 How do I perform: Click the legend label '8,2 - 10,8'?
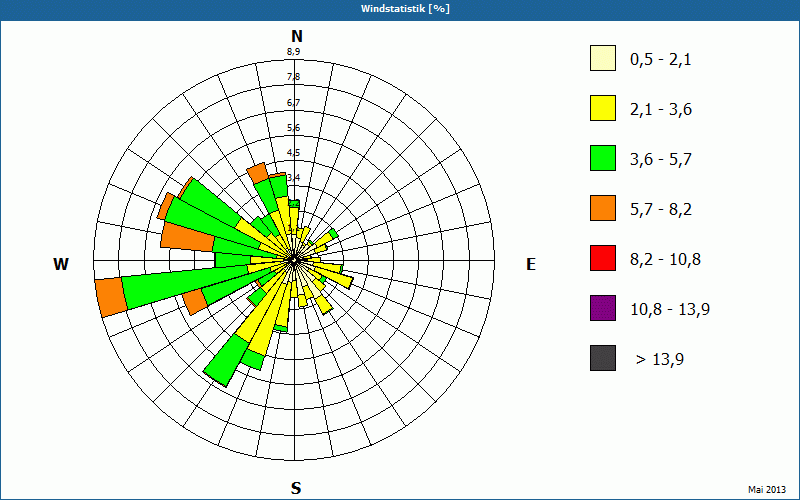pyautogui.click(x=665, y=260)
